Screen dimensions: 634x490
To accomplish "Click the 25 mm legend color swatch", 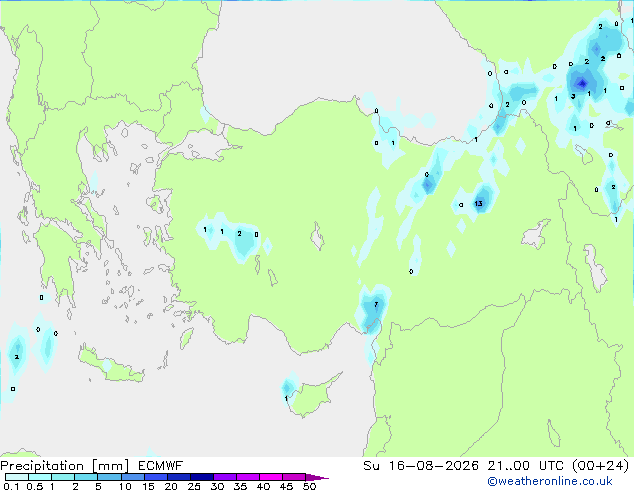I will (x=201, y=477).
